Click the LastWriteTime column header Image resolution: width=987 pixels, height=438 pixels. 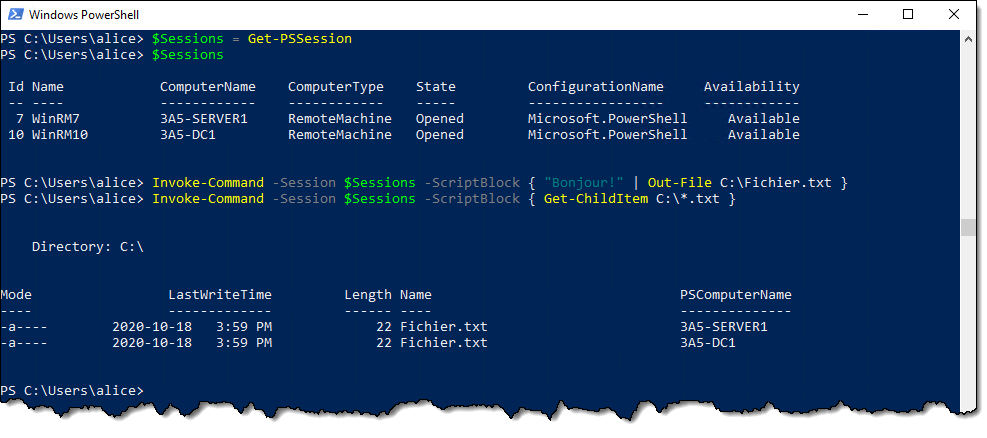click(220, 295)
